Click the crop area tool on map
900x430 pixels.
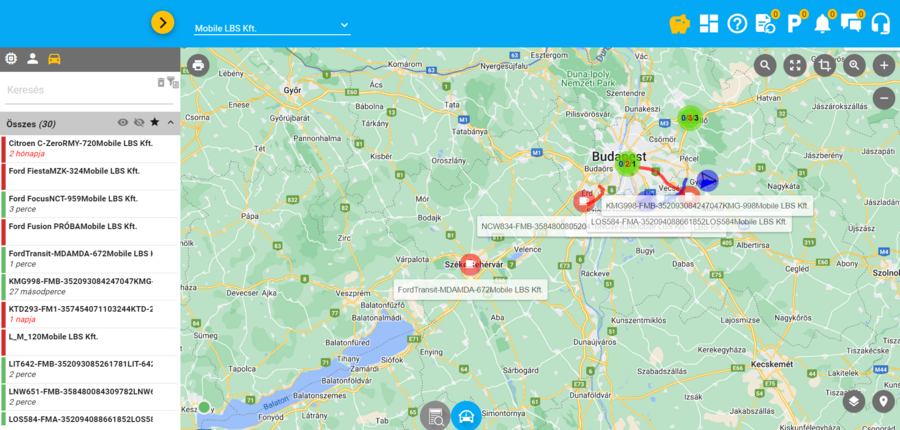point(824,65)
